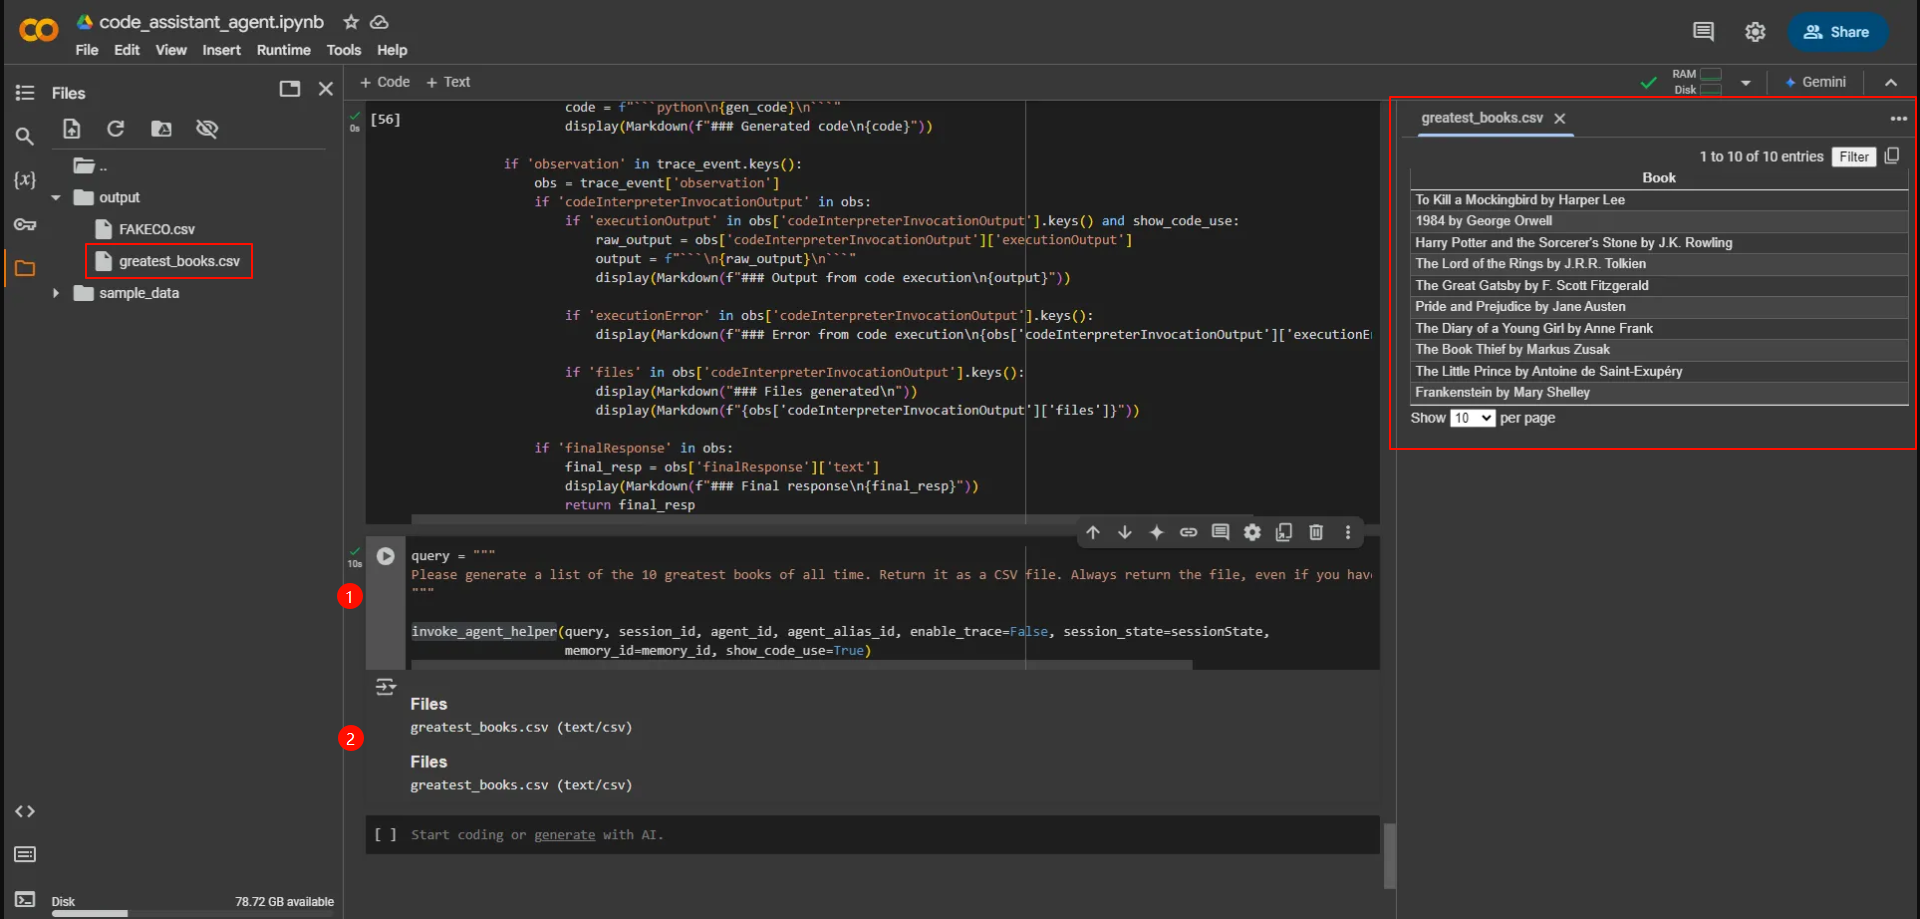Image resolution: width=1920 pixels, height=919 pixels.
Task: Open Files pane in new window
Action: (290, 89)
